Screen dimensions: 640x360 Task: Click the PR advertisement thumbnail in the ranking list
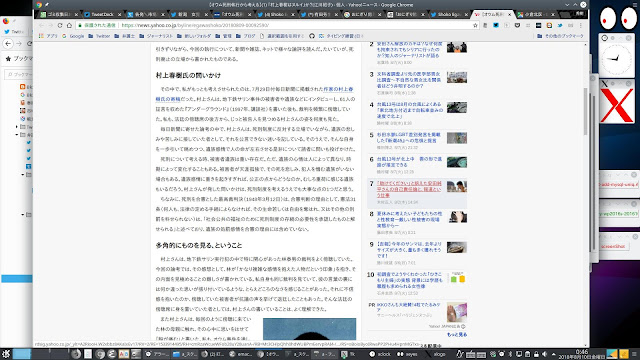457,312
